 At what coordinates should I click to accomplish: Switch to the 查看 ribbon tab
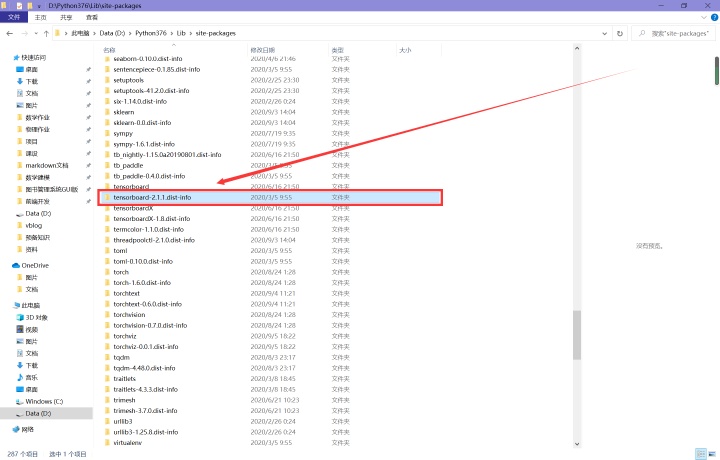click(x=92, y=17)
